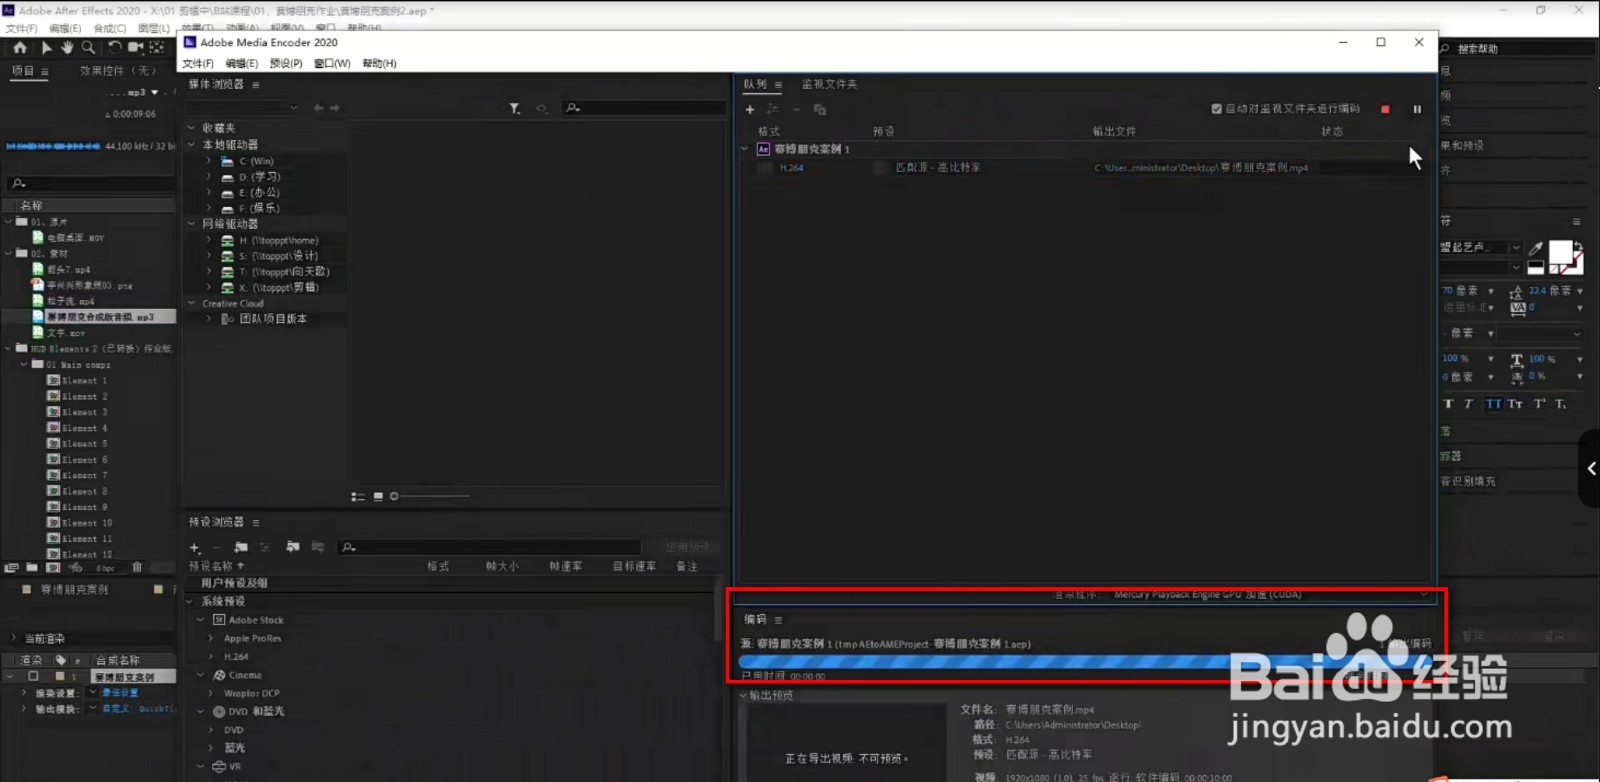1600x782 pixels.
Task: Open font family dropdown in Character panel
Action: pos(1516,247)
